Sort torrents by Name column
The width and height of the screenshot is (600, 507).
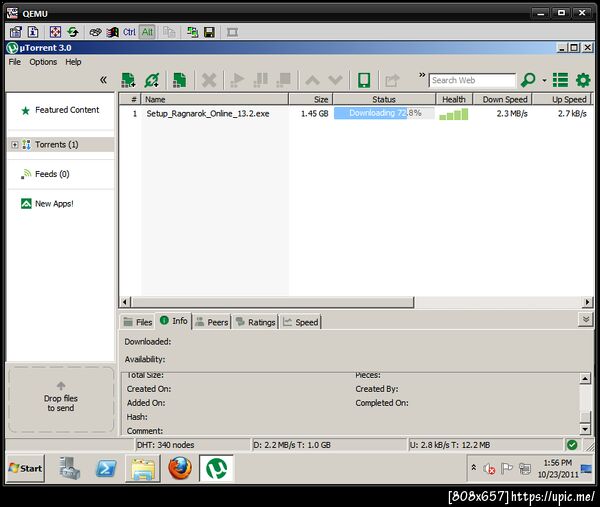click(215, 99)
